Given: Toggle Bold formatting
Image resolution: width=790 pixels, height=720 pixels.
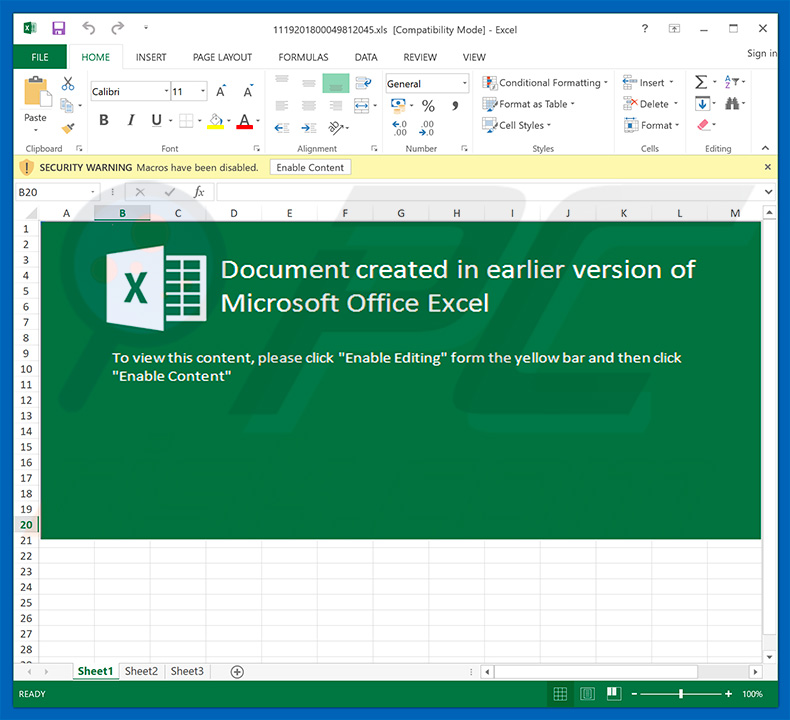Looking at the screenshot, I should pyautogui.click(x=104, y=120).
